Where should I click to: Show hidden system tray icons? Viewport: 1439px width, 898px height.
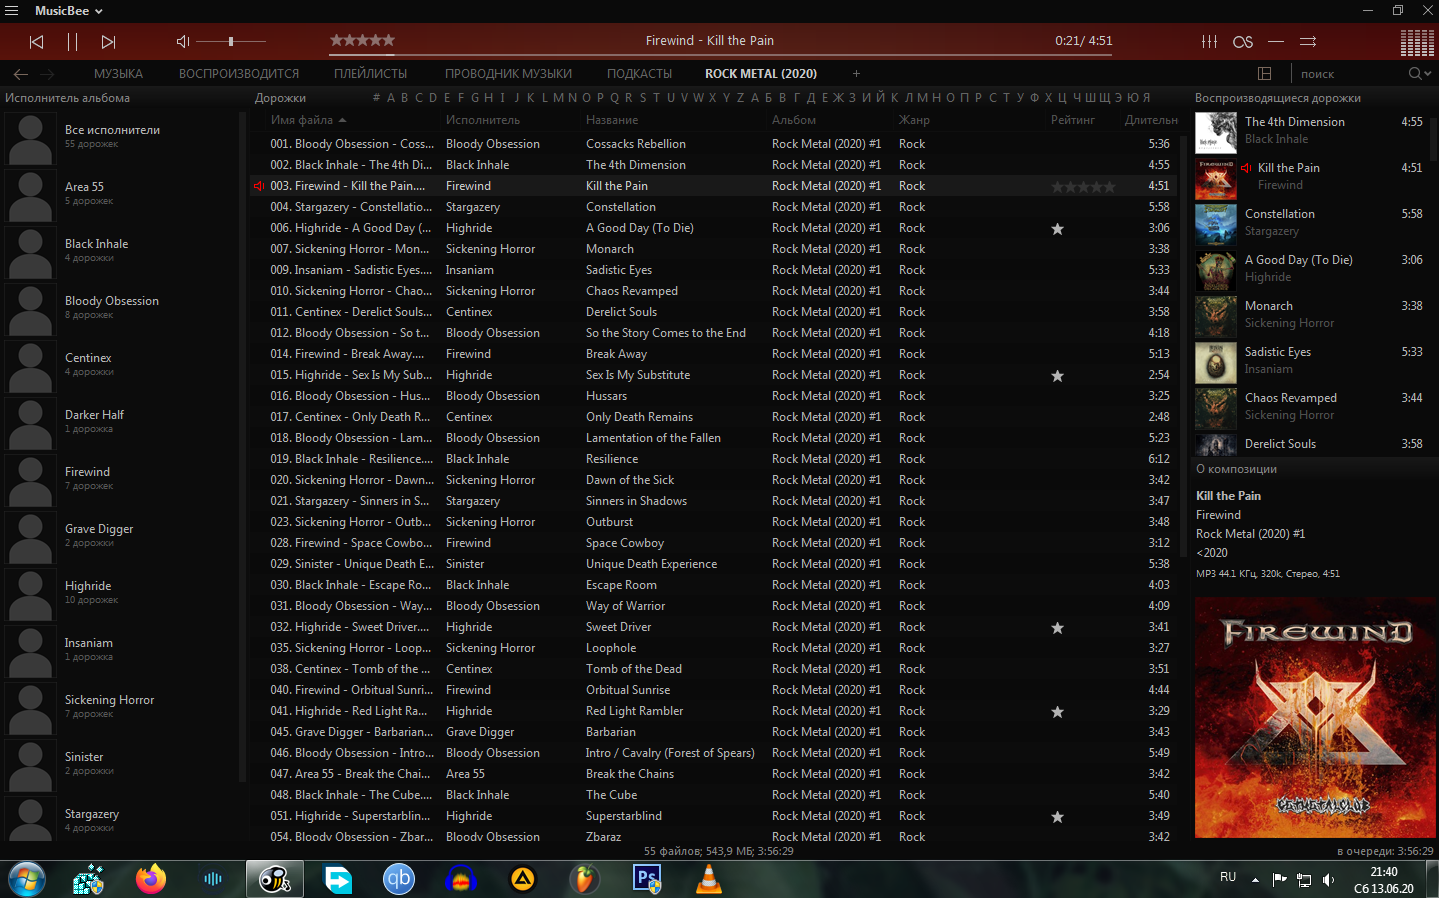pos(1255,880)
